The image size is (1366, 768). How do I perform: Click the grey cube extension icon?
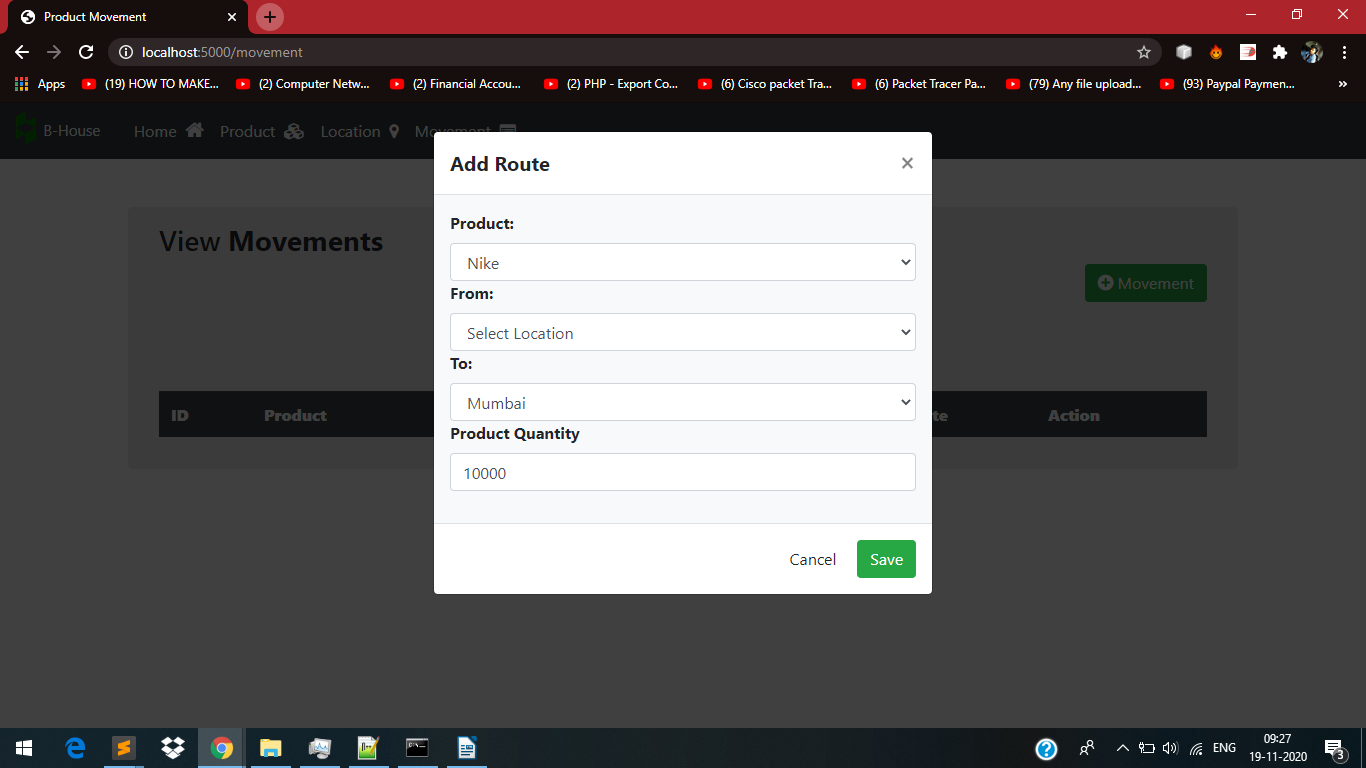pos(1184,52)
